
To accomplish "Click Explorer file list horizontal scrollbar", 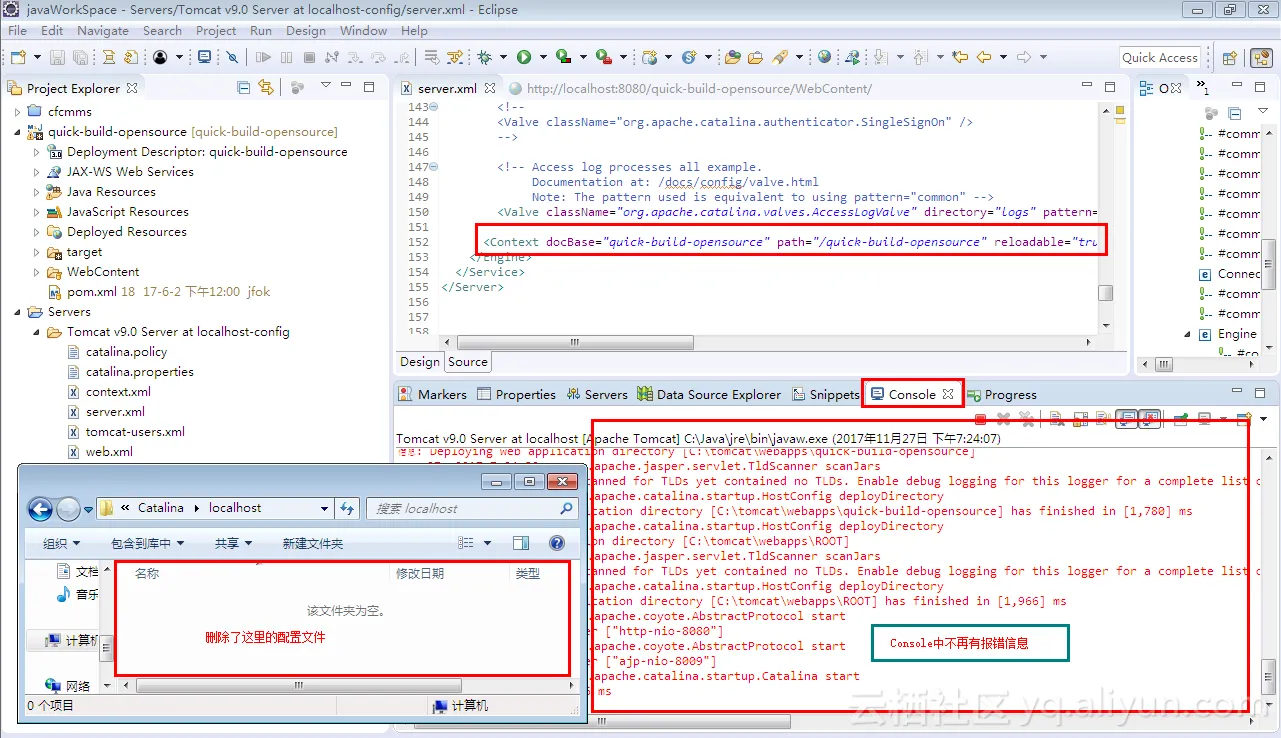I will pyautogui.click(x=298, y=686).
